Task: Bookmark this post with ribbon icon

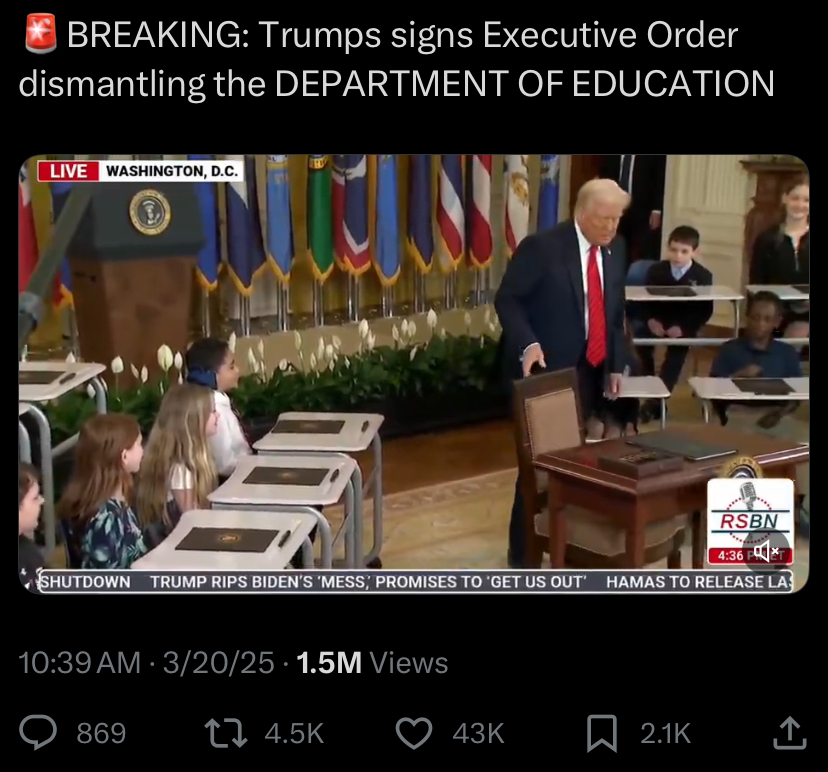Action: tap(602, 733)
